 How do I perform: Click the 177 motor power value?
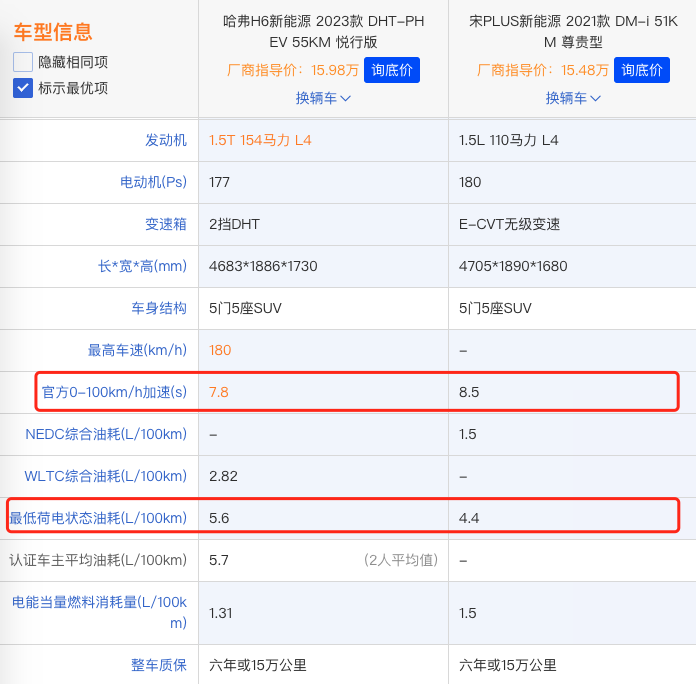[219, 182]
